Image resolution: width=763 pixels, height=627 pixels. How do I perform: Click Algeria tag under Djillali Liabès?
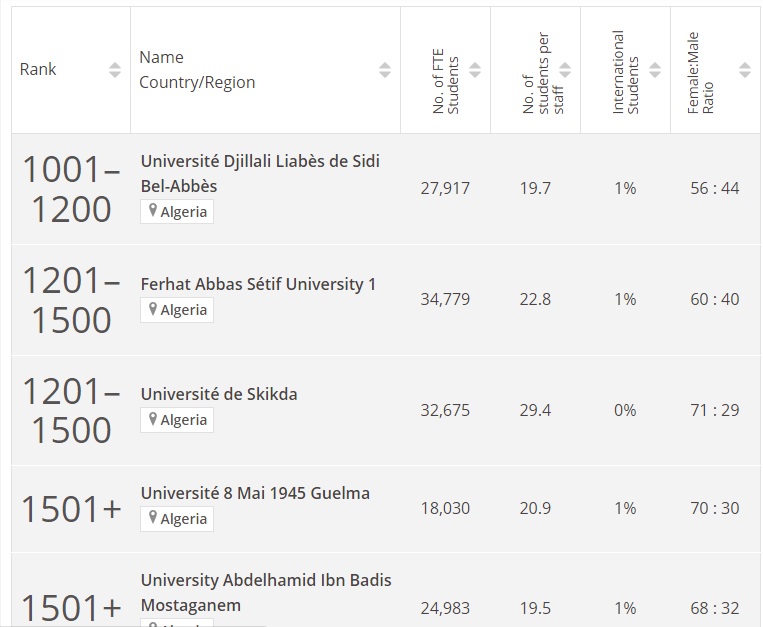pyautogui.click(x=177, y=212)
